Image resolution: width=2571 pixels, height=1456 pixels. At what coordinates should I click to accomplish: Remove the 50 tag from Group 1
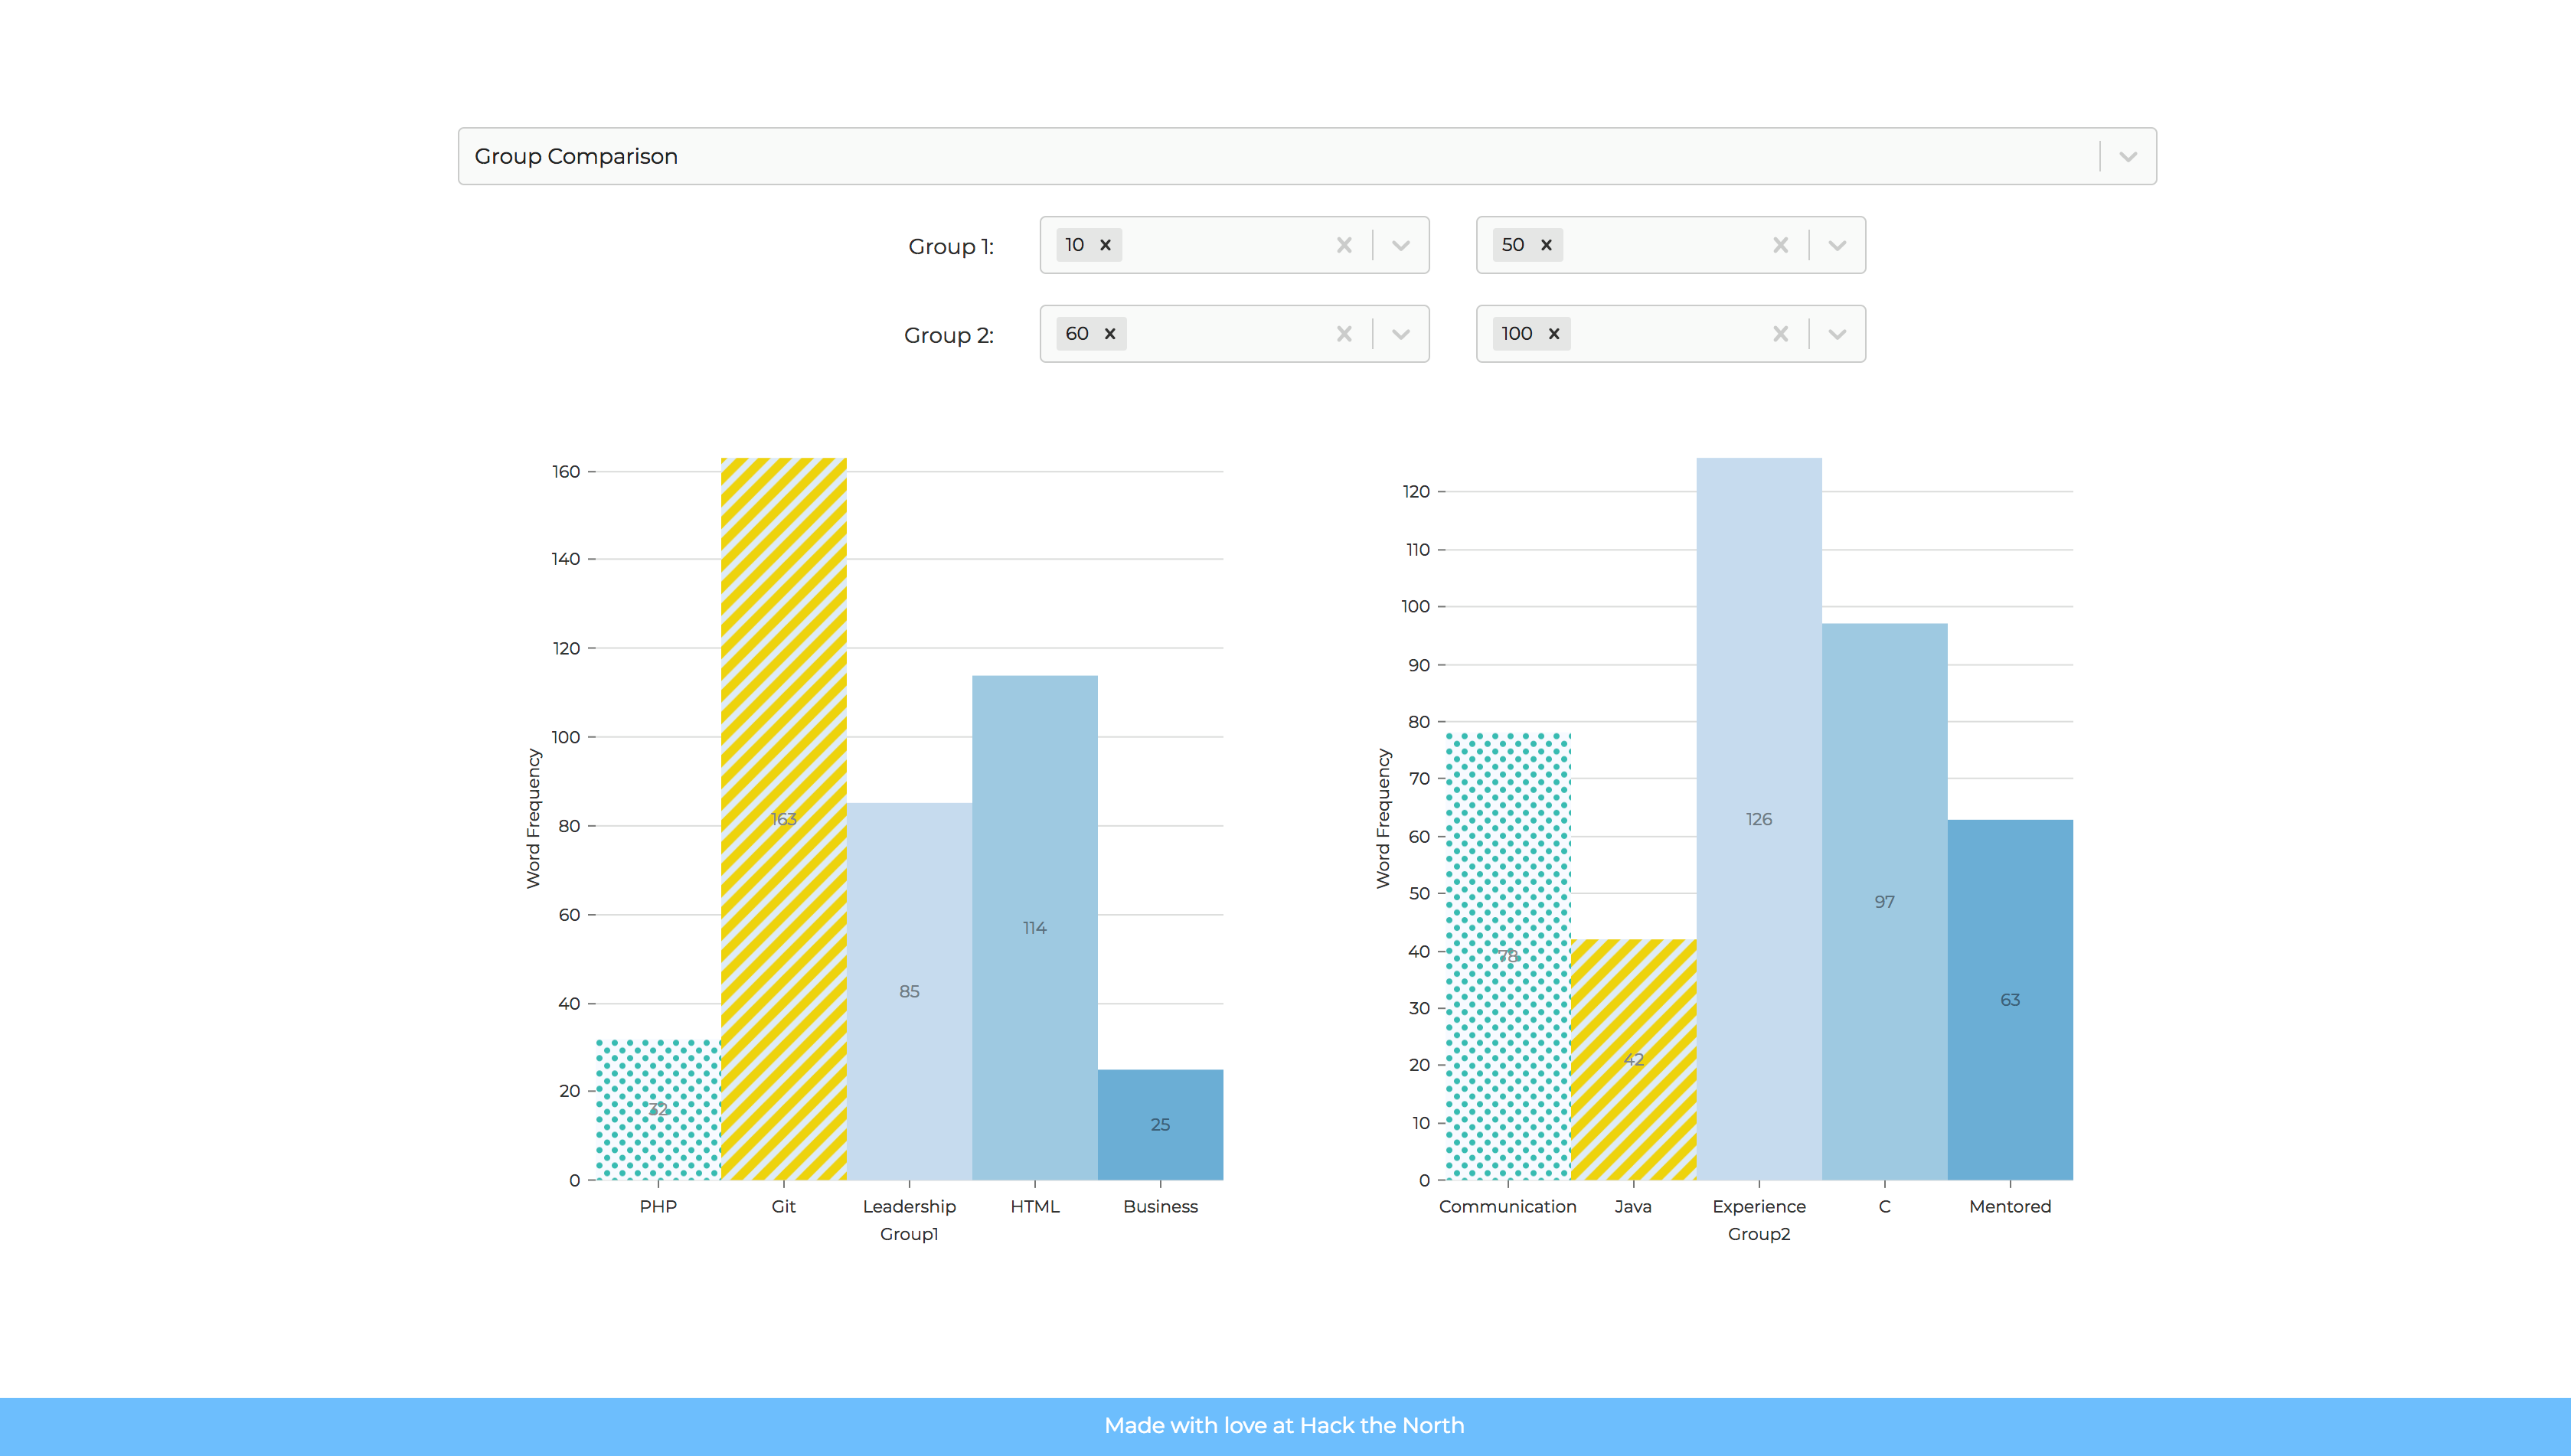(x=1546, y=245)
